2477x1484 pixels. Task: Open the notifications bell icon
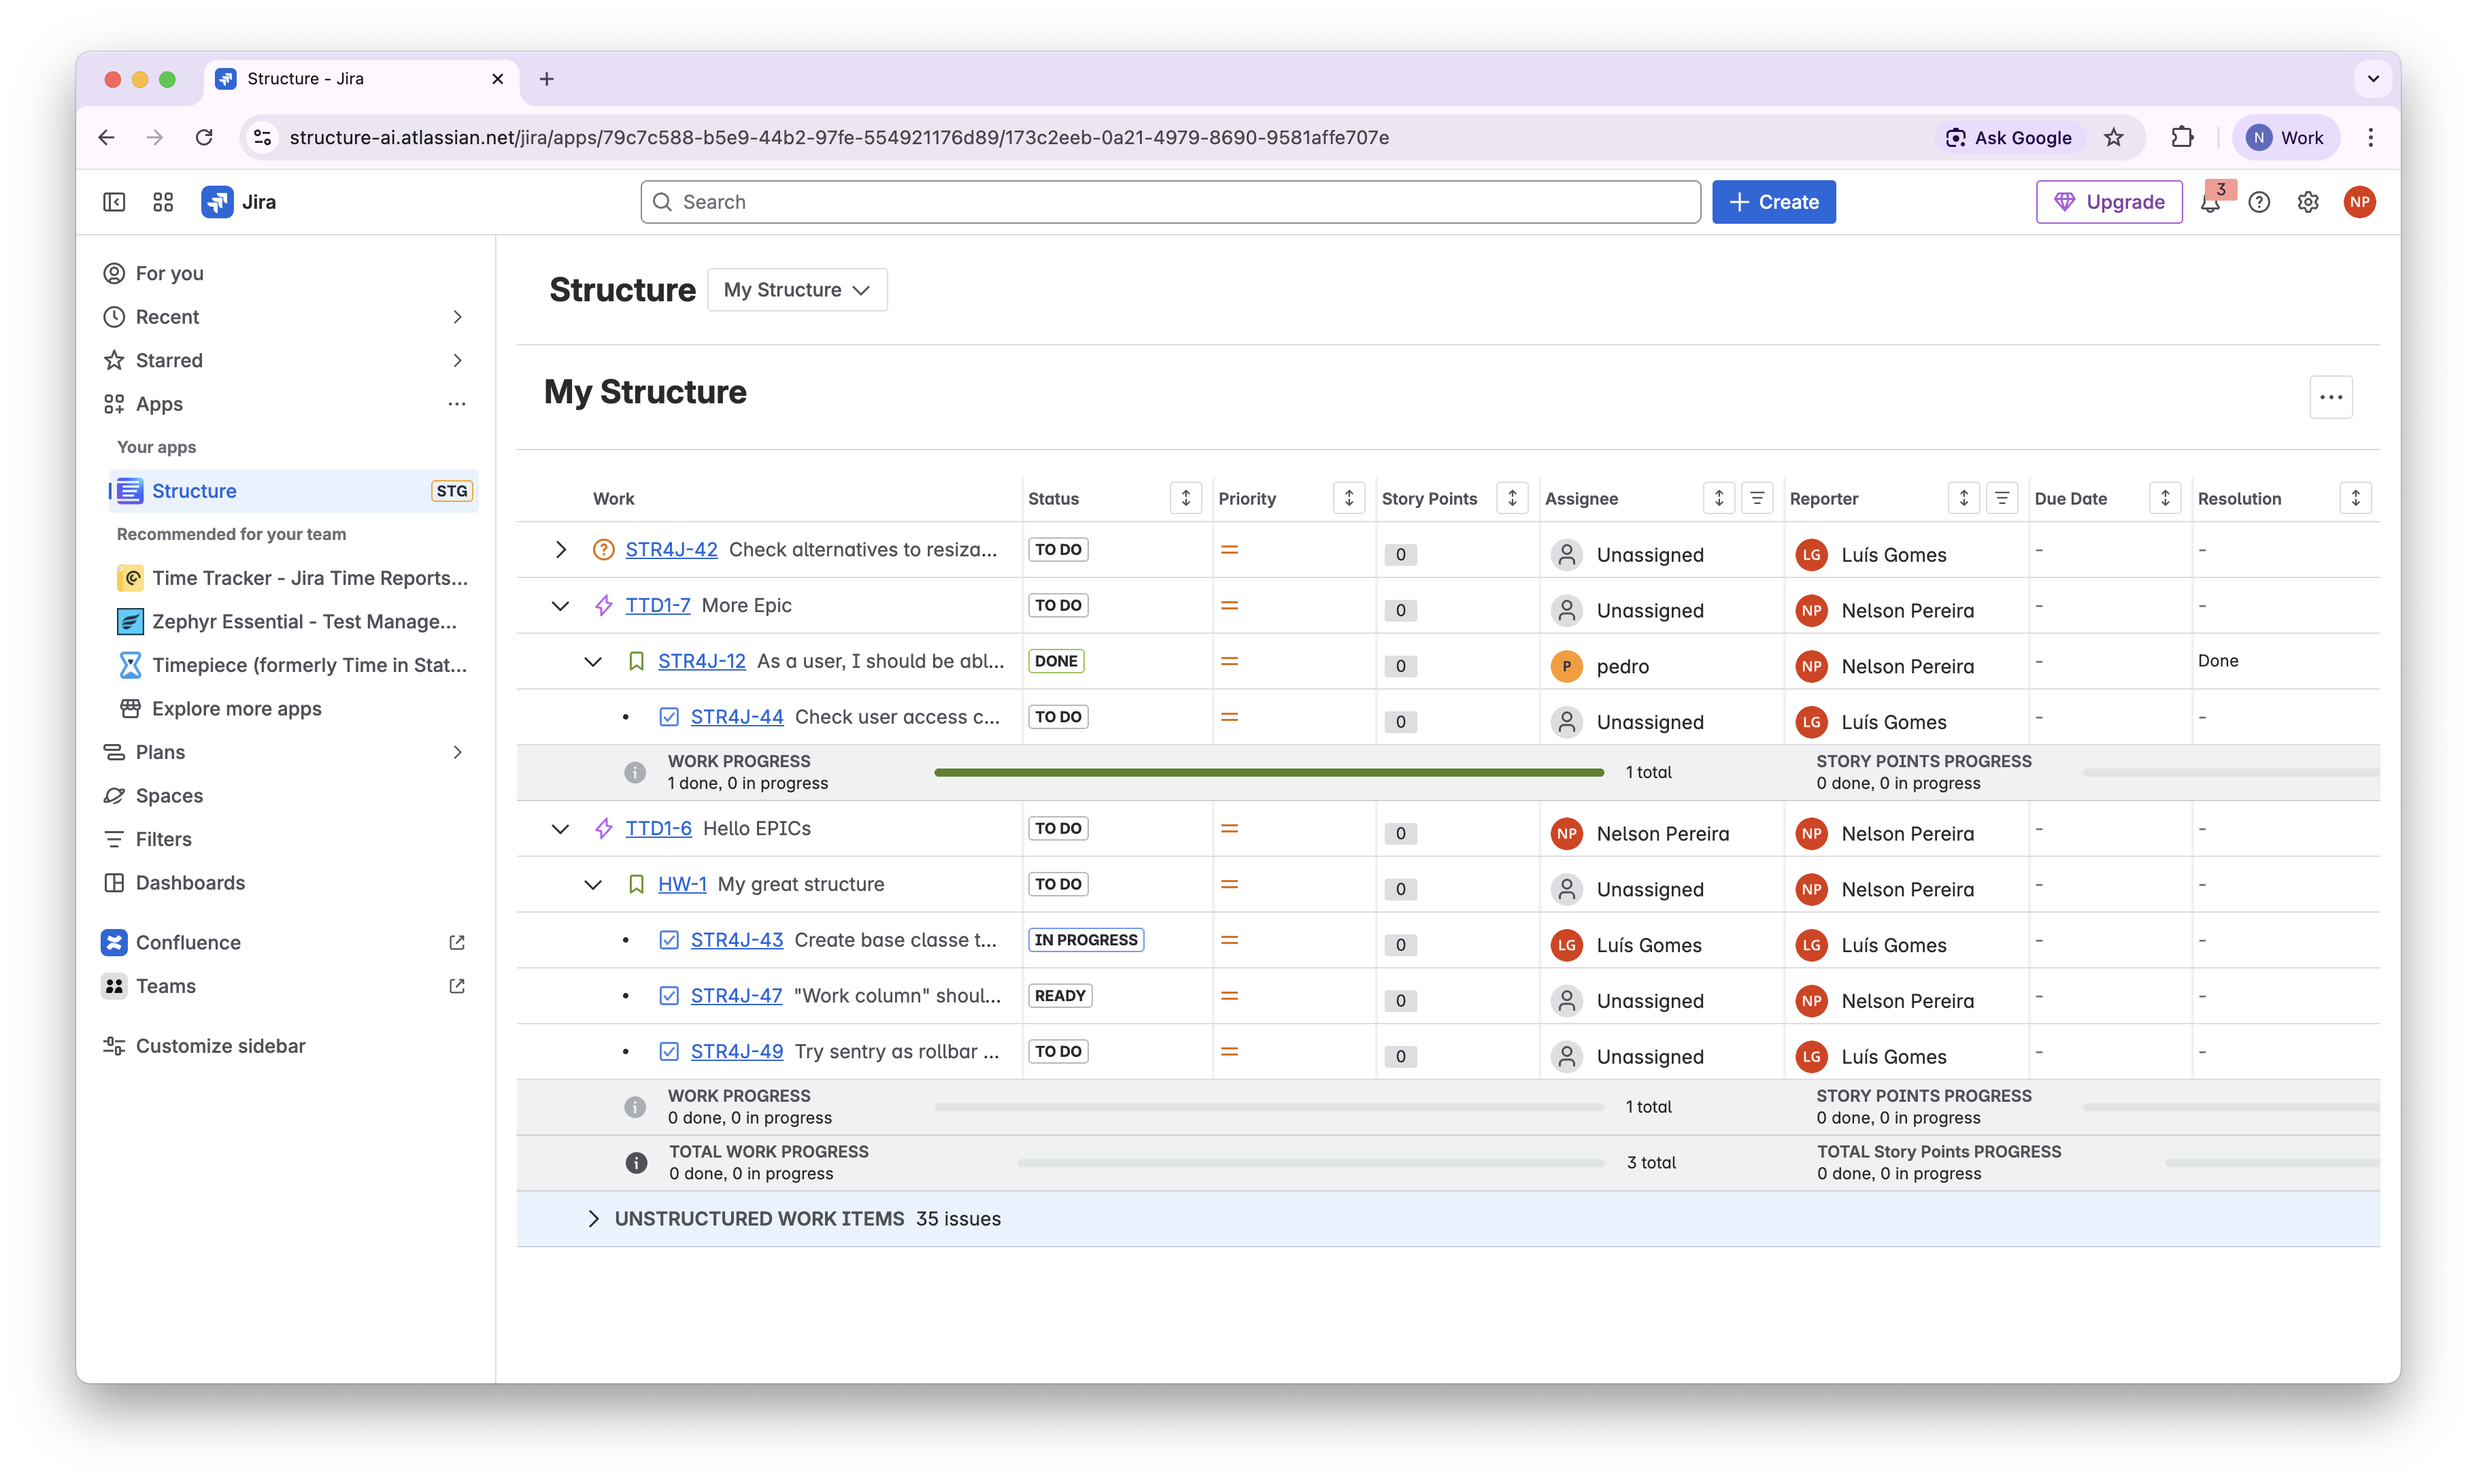2210,203
